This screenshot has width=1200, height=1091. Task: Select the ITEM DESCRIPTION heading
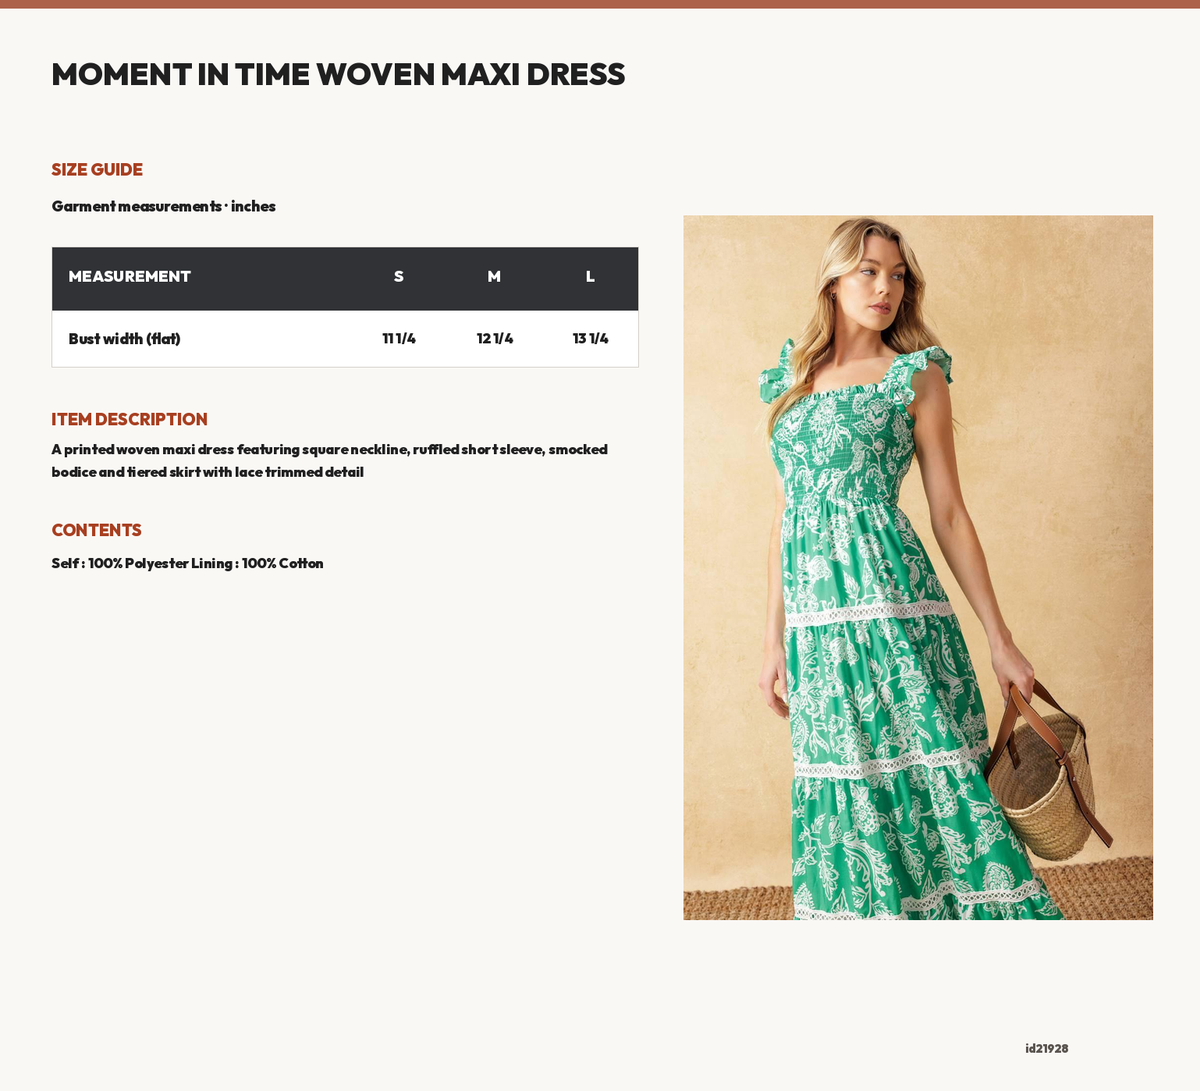coord(130,420)
